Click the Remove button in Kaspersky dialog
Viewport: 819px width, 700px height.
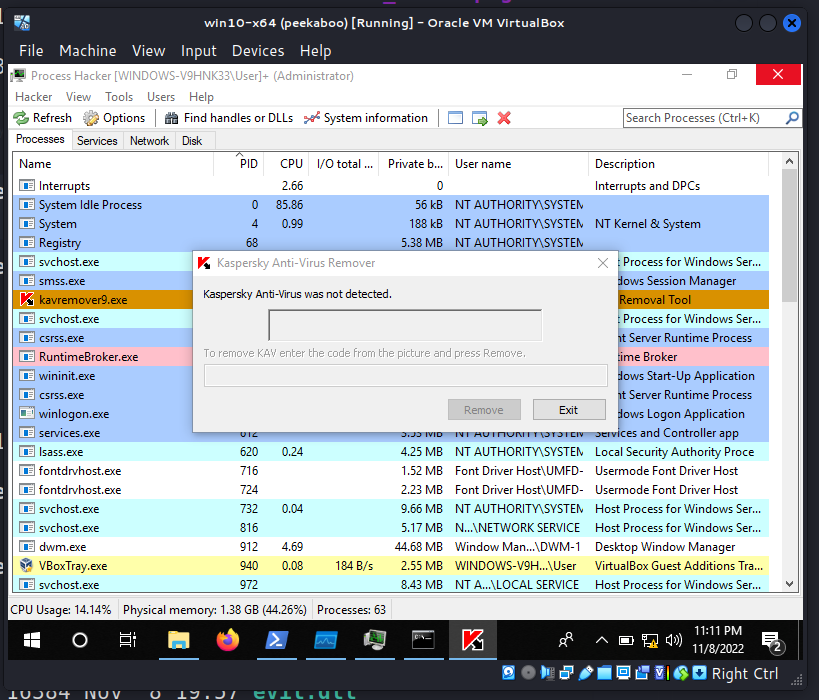coord(484,410)
